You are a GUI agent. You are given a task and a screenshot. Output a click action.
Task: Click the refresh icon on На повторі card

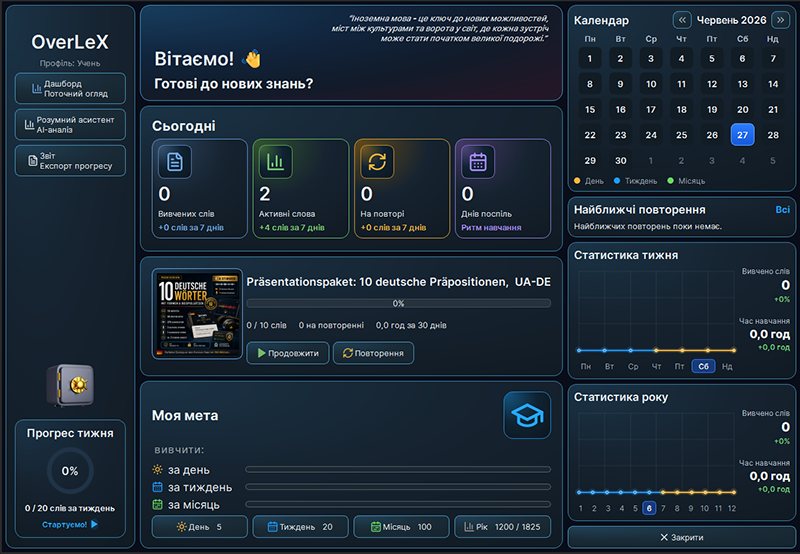[377, 162]
